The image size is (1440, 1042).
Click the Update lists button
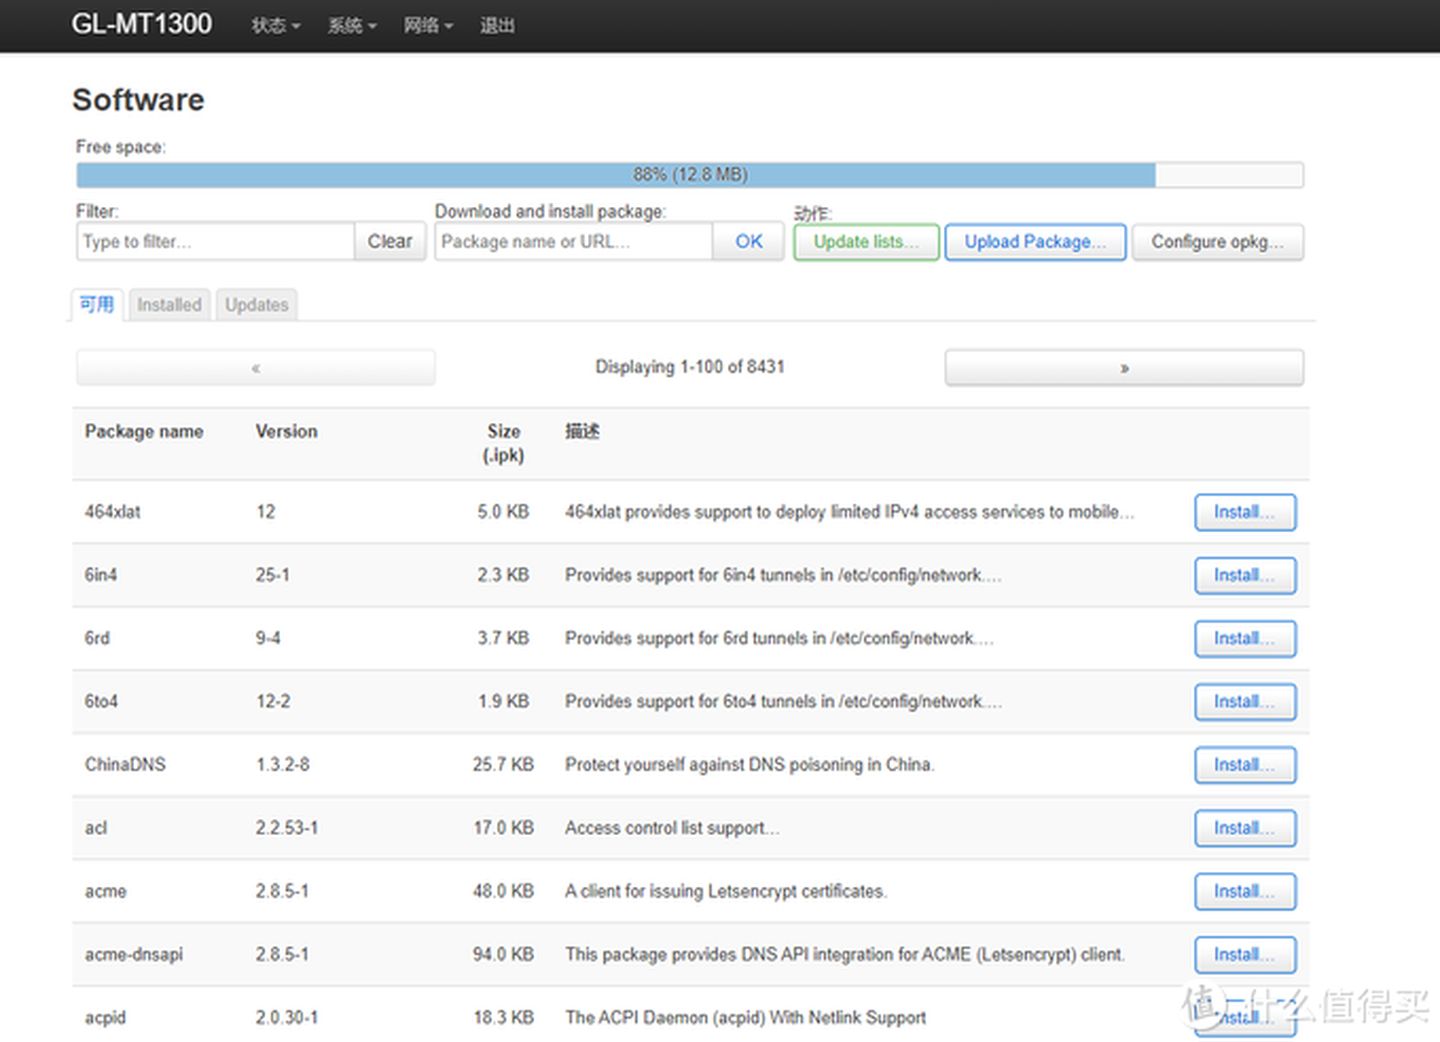point(866,242)
